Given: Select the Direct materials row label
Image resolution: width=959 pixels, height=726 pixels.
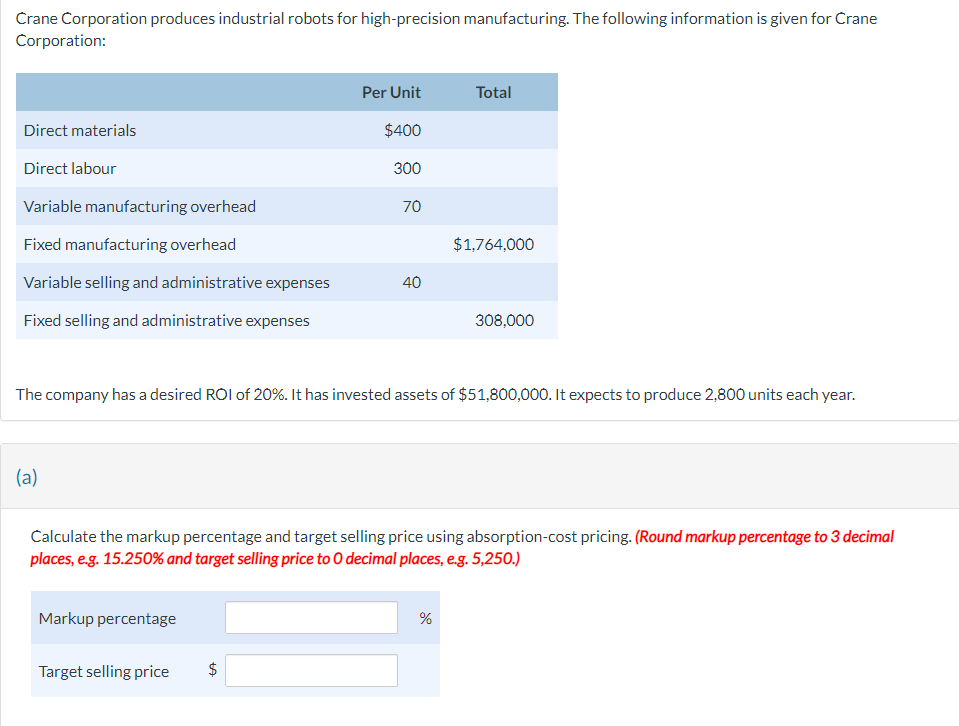Looking at the screenshot, I should [80, 130].
